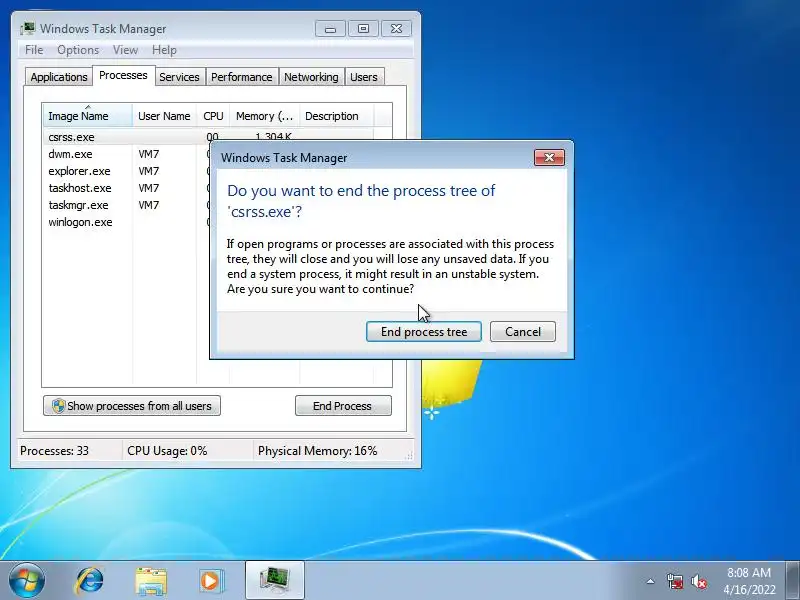Sort by the CPU column header

pos(213,116)
